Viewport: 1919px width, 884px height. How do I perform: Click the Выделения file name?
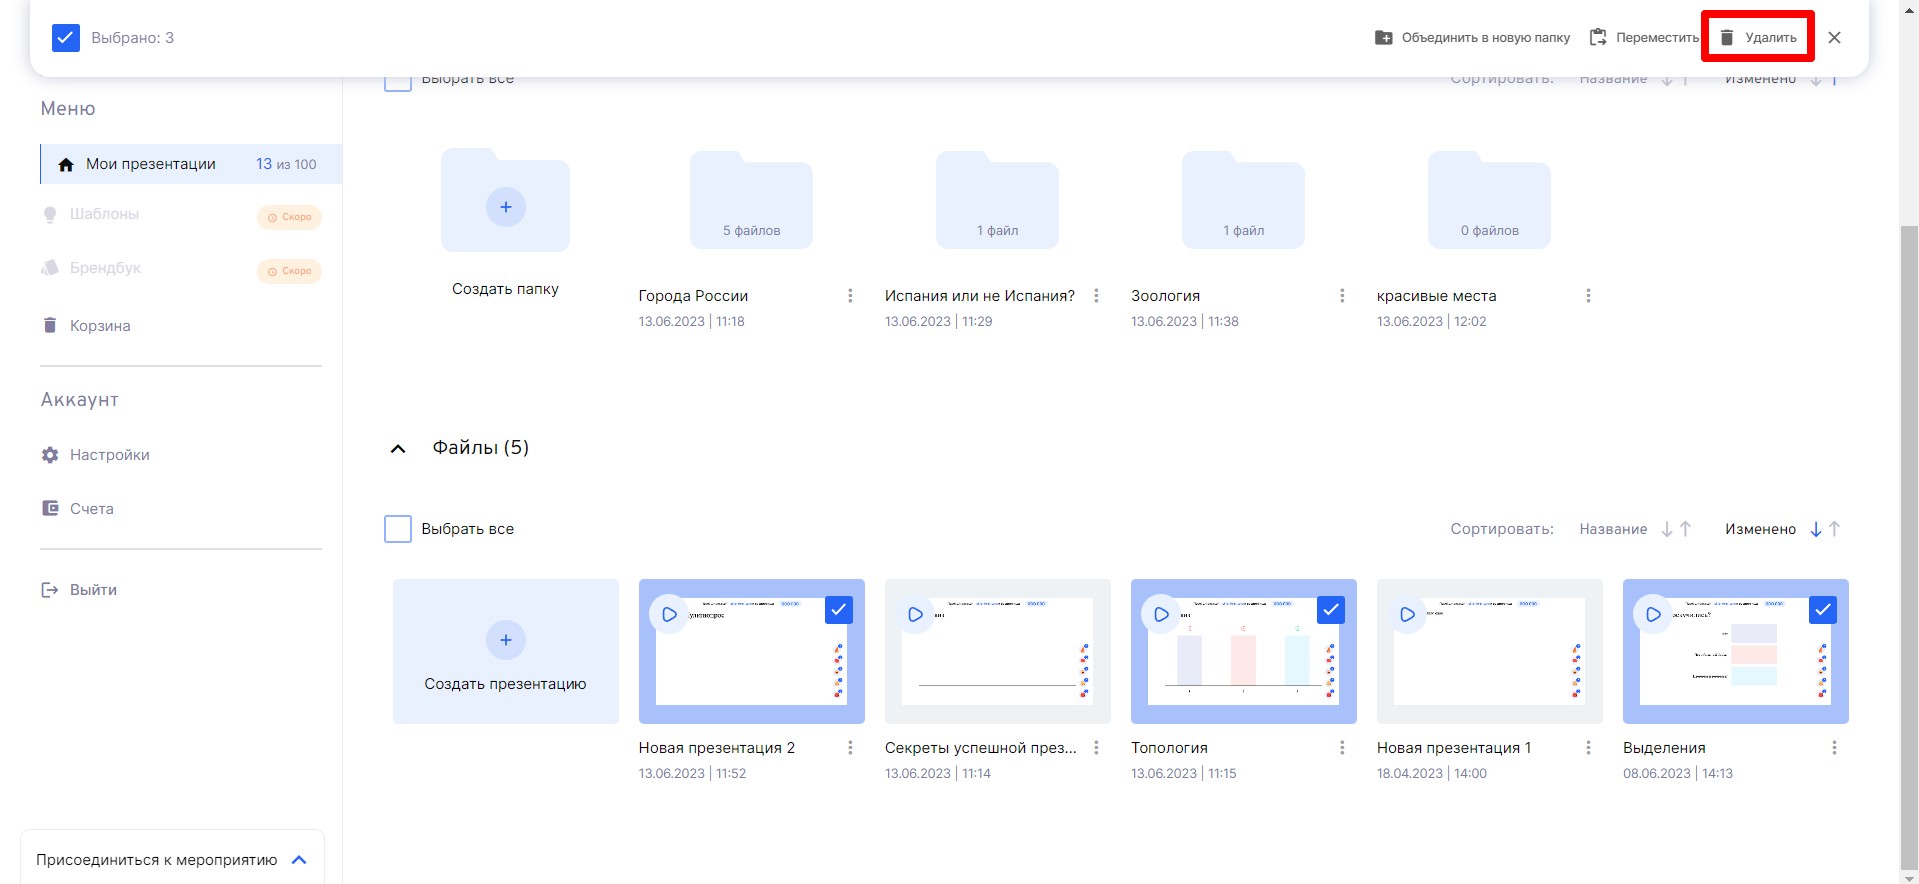pyautogui.click(x=1664, y=748)
